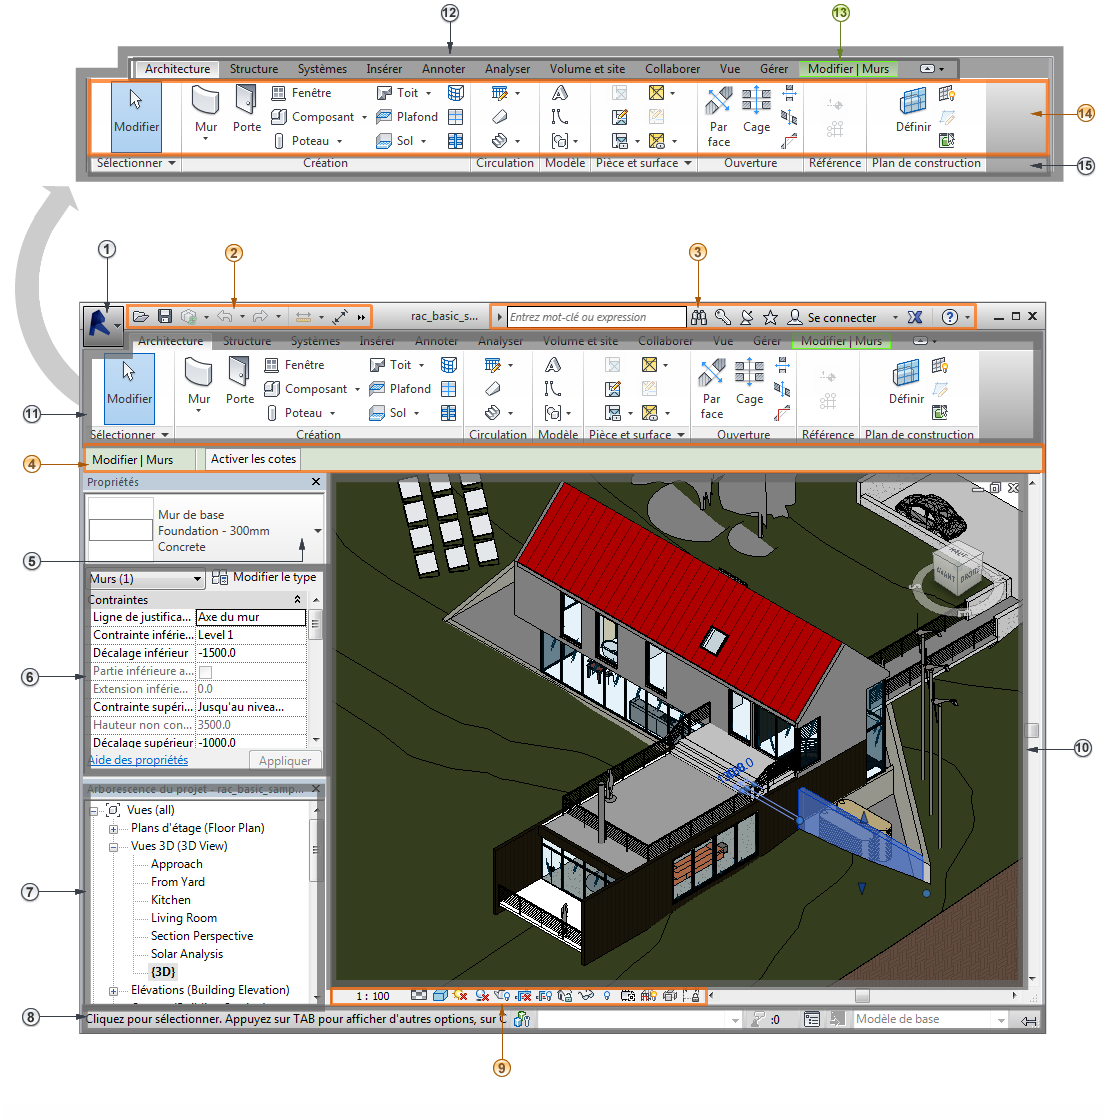This screenshot has height=1120, width=1108.
Task: Open Autodesk Exchange Apps X icon
Action: point(915,317)
